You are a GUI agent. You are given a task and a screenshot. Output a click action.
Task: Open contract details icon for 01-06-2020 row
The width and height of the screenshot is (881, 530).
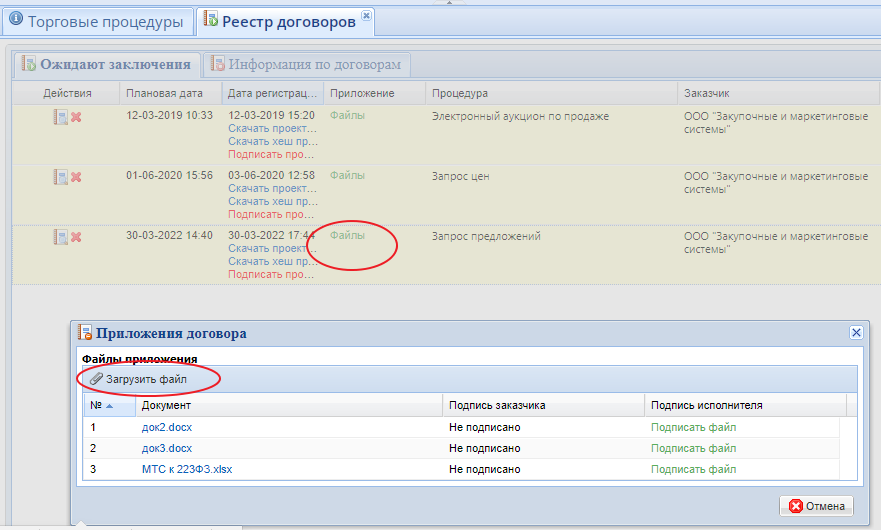(x=60, y=177)
